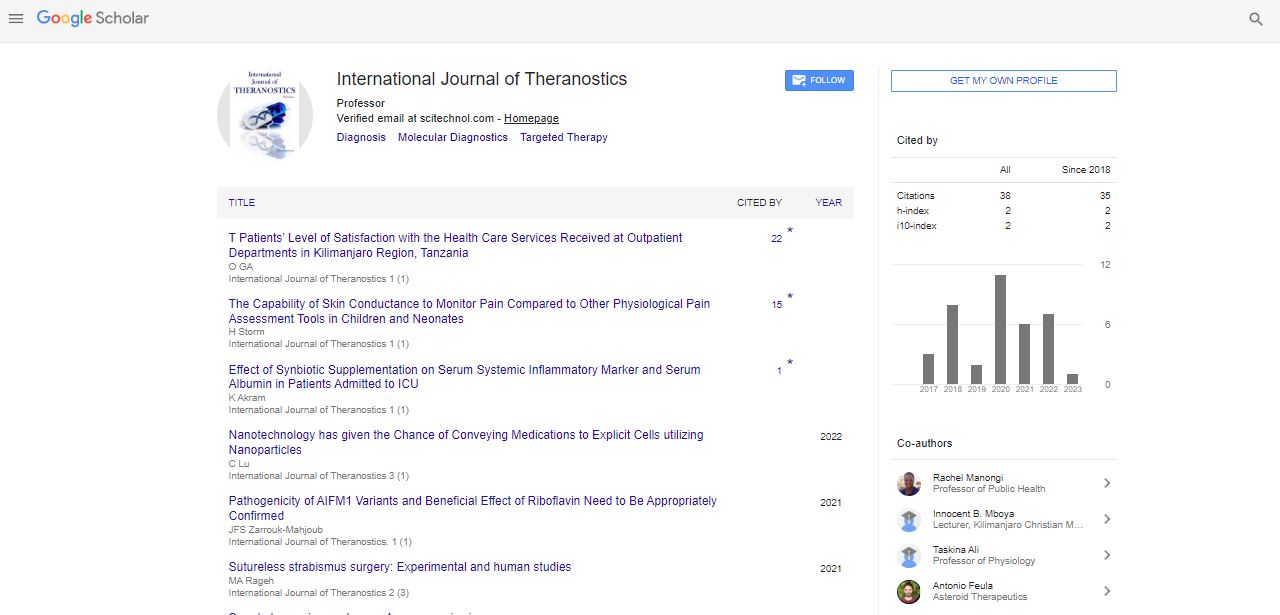Expand chevron beside Taskina Ali
Image resolution: width=1280 pixels, height=615 pixels.
1107,555
